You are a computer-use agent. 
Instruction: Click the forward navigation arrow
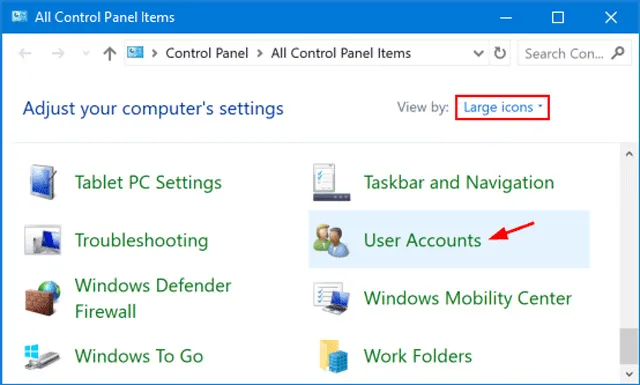[58, 53]
